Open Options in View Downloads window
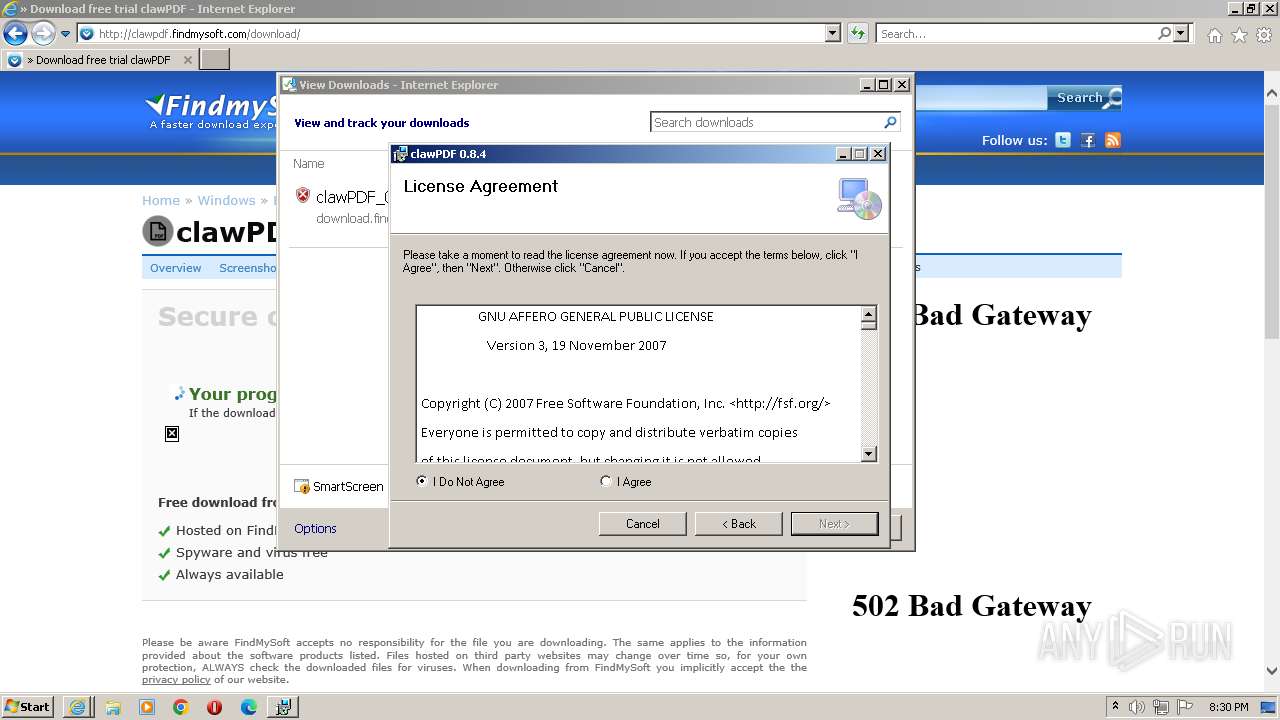 point(315,529)
